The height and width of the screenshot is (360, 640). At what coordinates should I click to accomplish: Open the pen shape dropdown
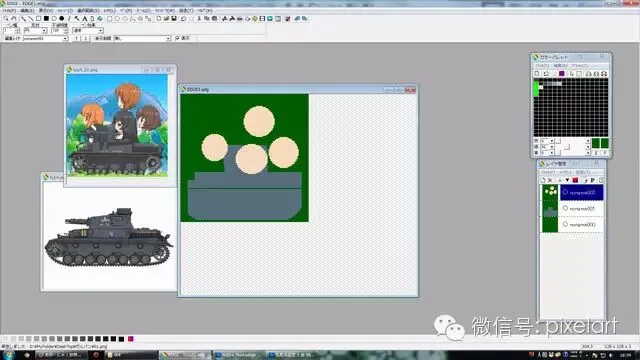point(44,31)
